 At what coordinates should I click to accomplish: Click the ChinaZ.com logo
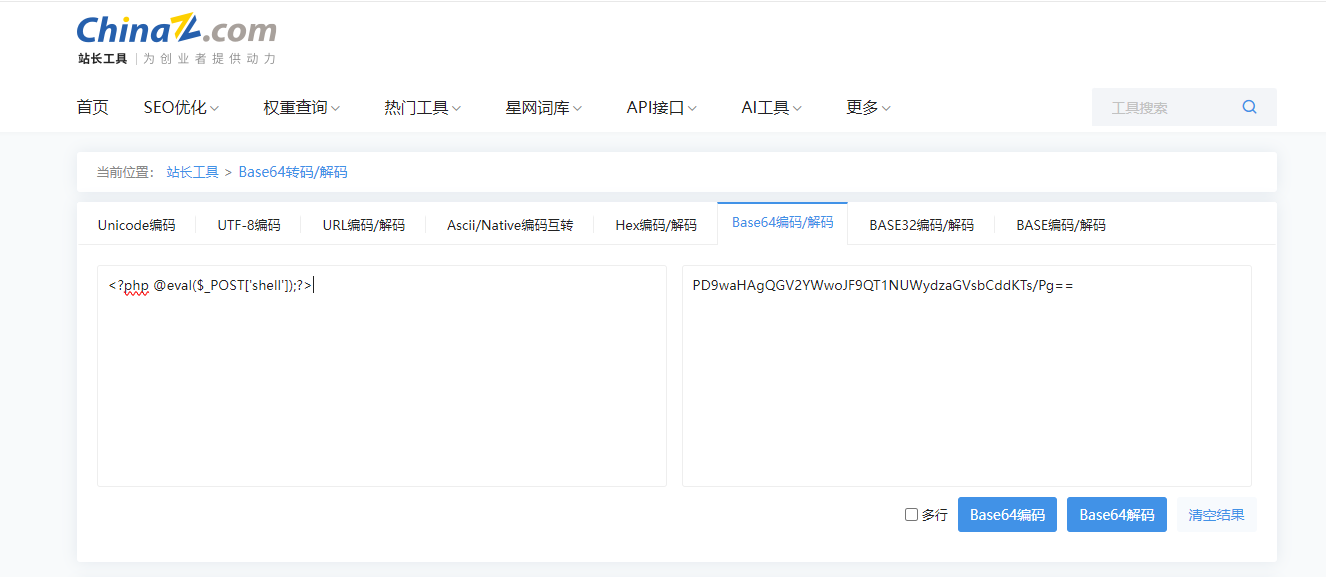[176, 31]
